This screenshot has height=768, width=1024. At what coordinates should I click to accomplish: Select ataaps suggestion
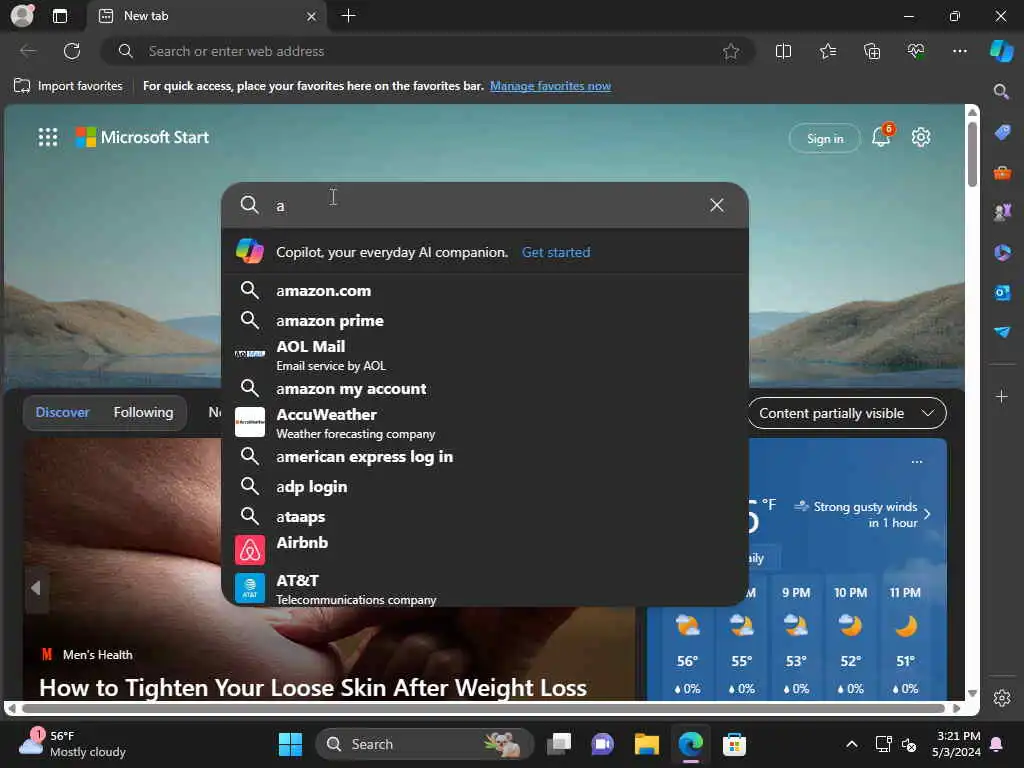[485, 517]
